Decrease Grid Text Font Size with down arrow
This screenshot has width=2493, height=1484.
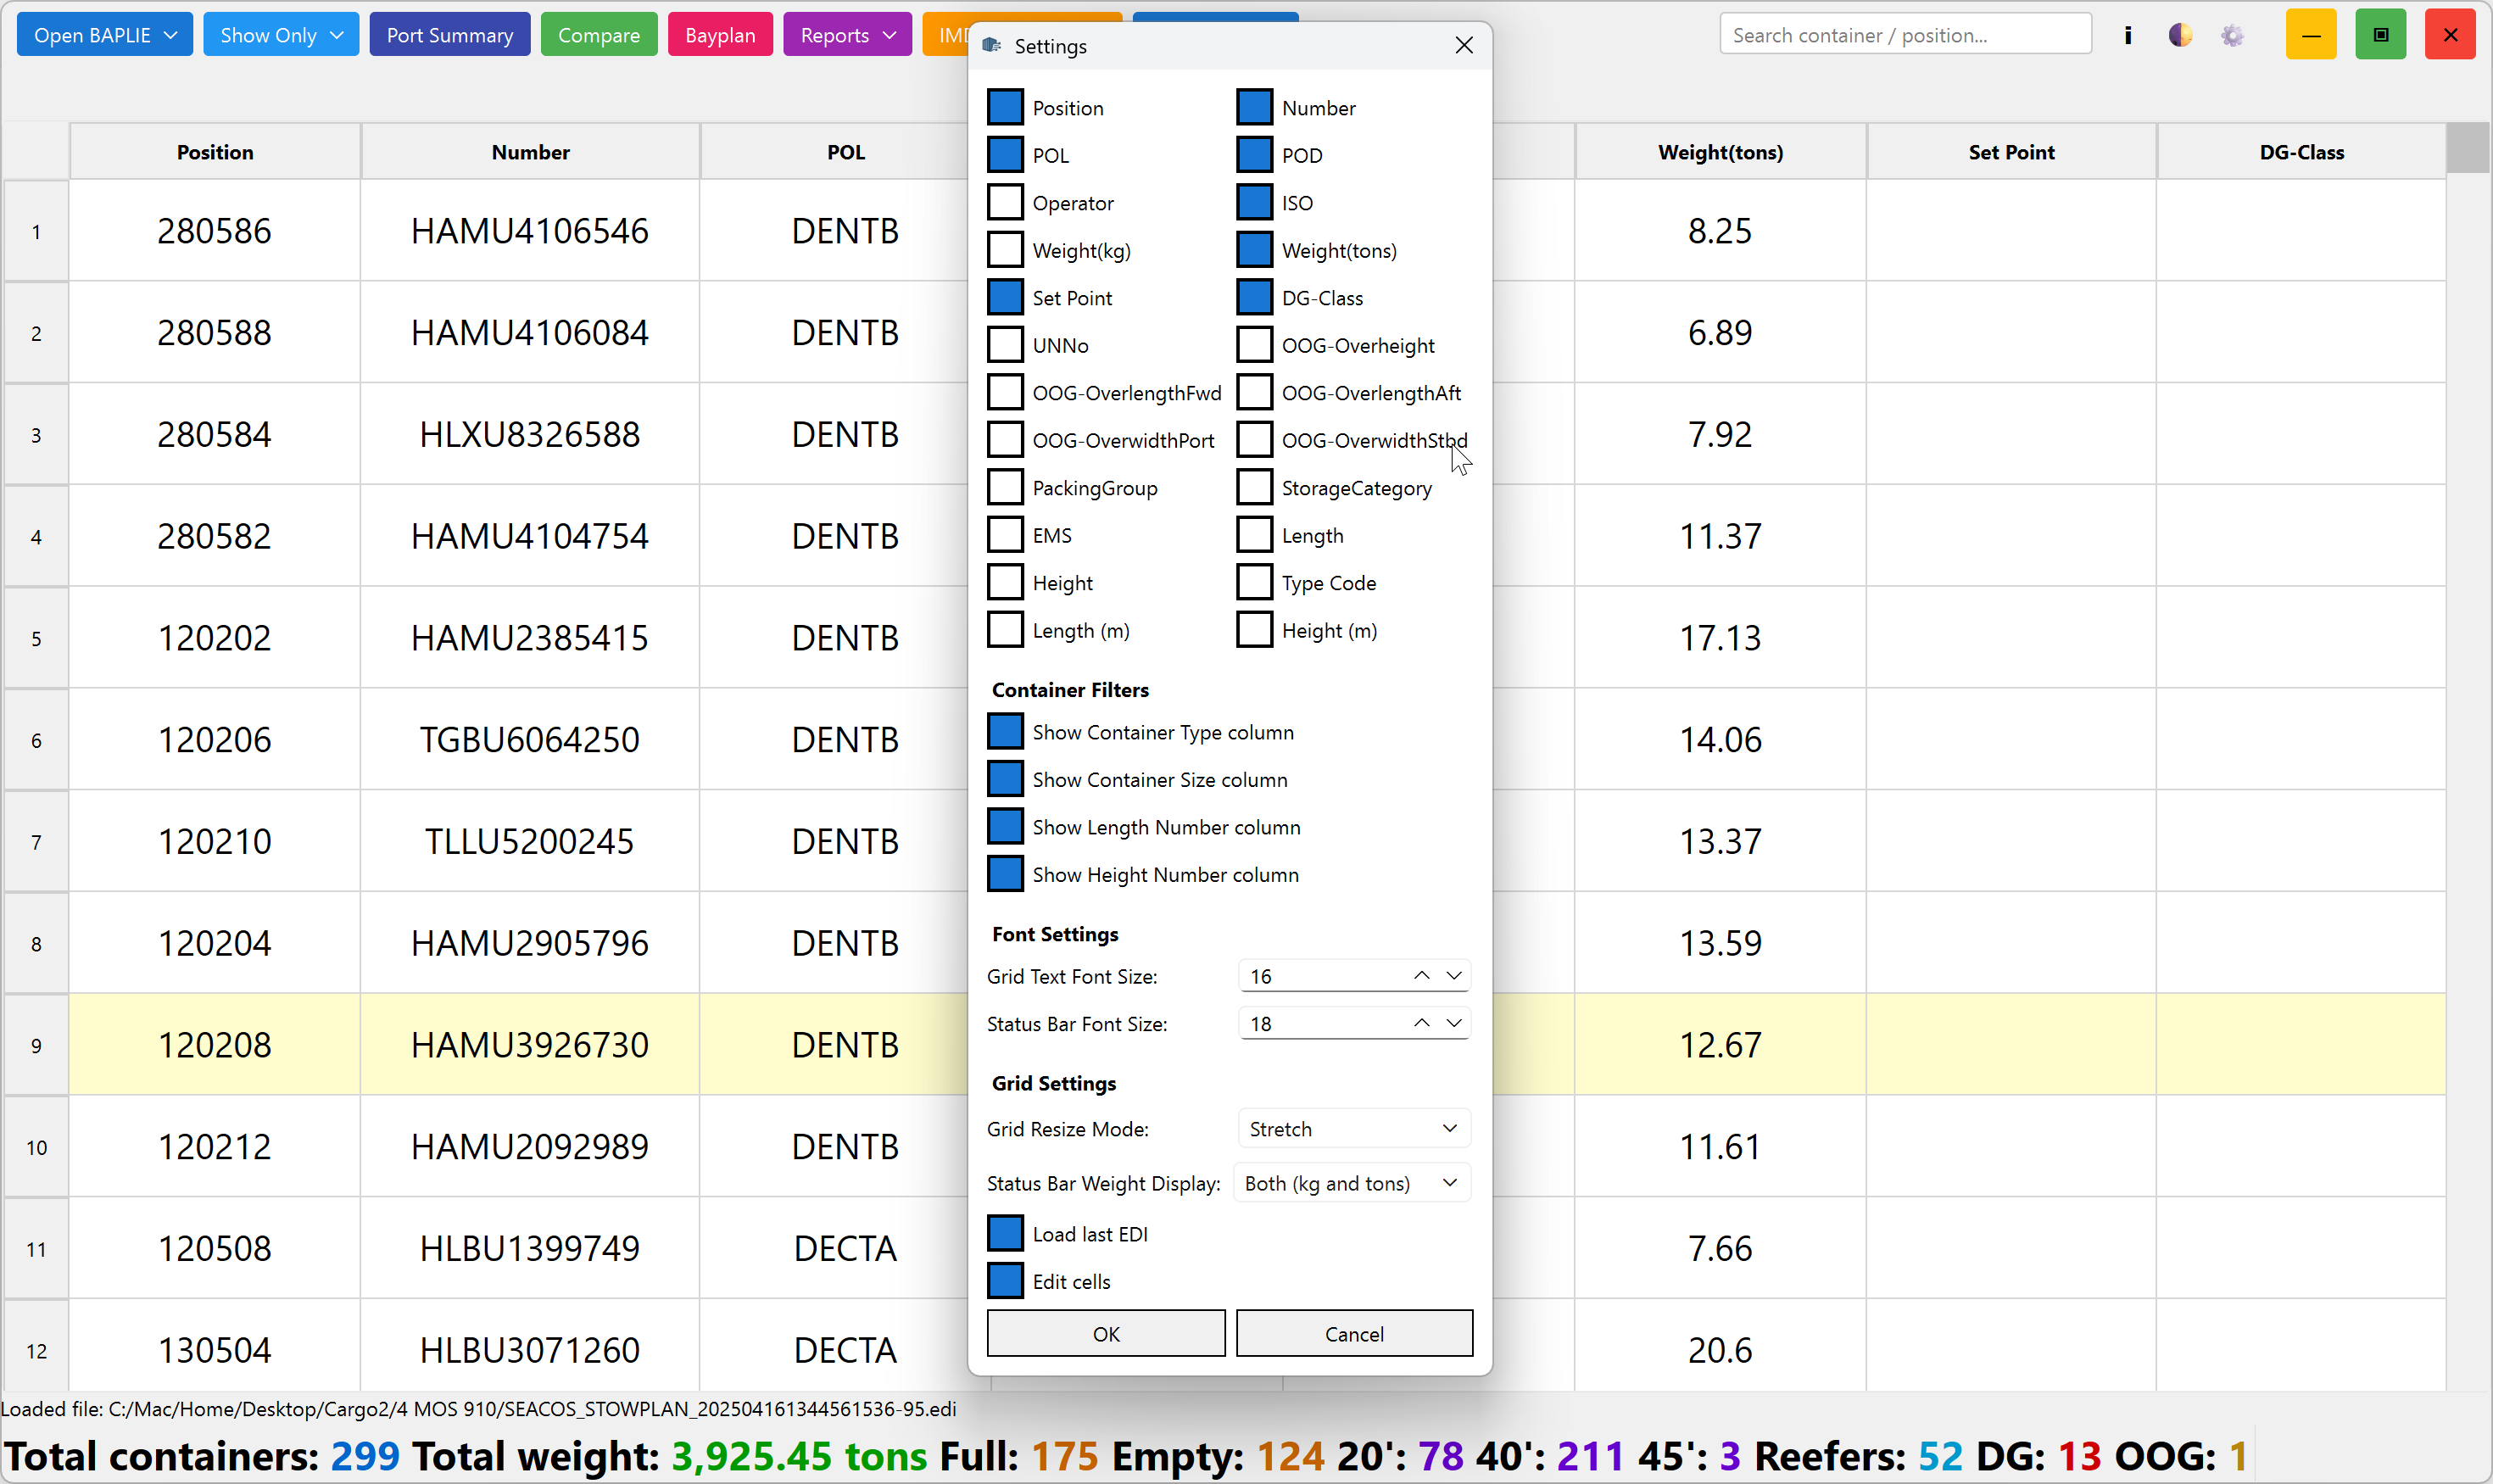(x=1454, y=976)
